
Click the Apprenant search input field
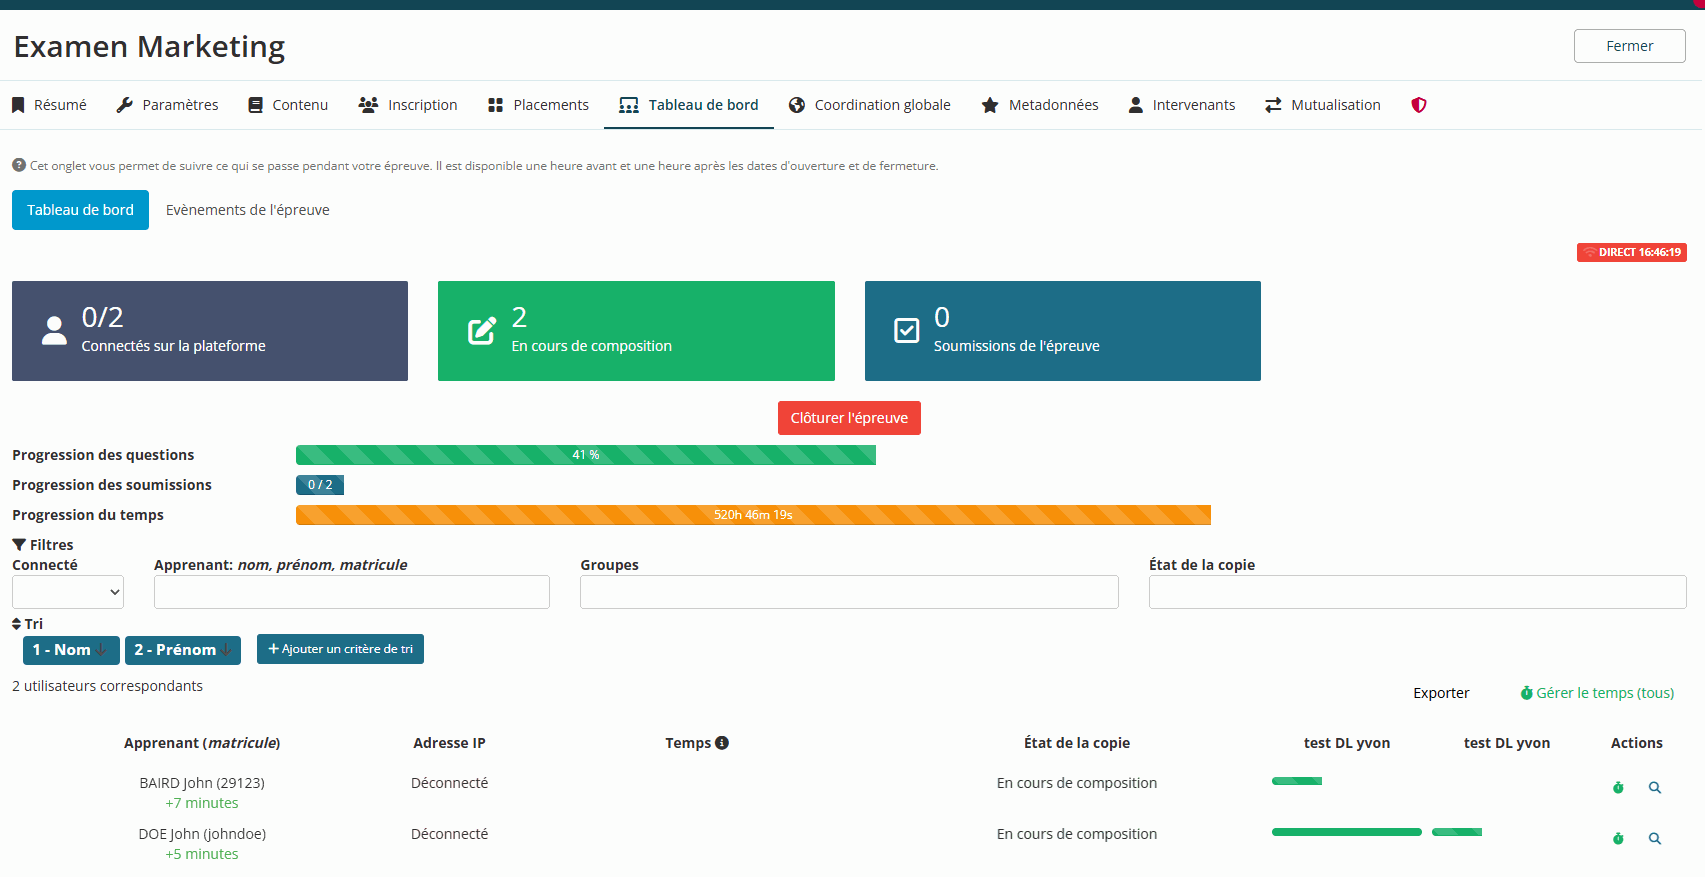[x=351, y=592]
